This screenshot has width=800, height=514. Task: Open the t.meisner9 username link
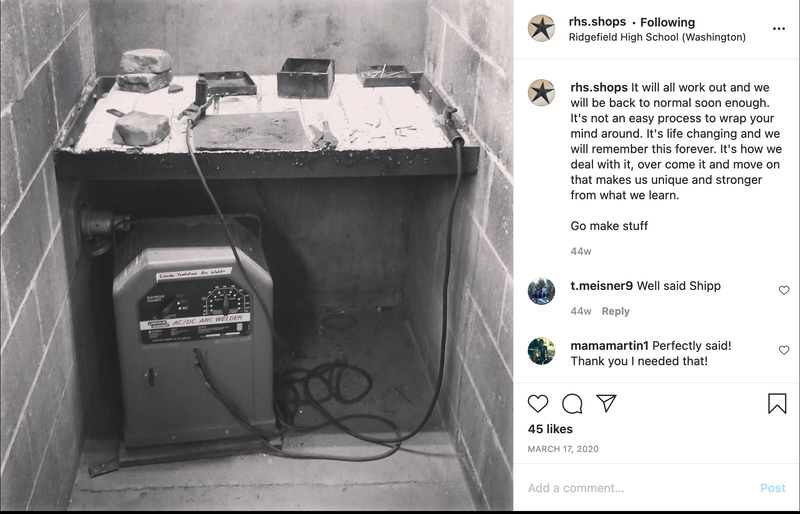tap(602, 286)
